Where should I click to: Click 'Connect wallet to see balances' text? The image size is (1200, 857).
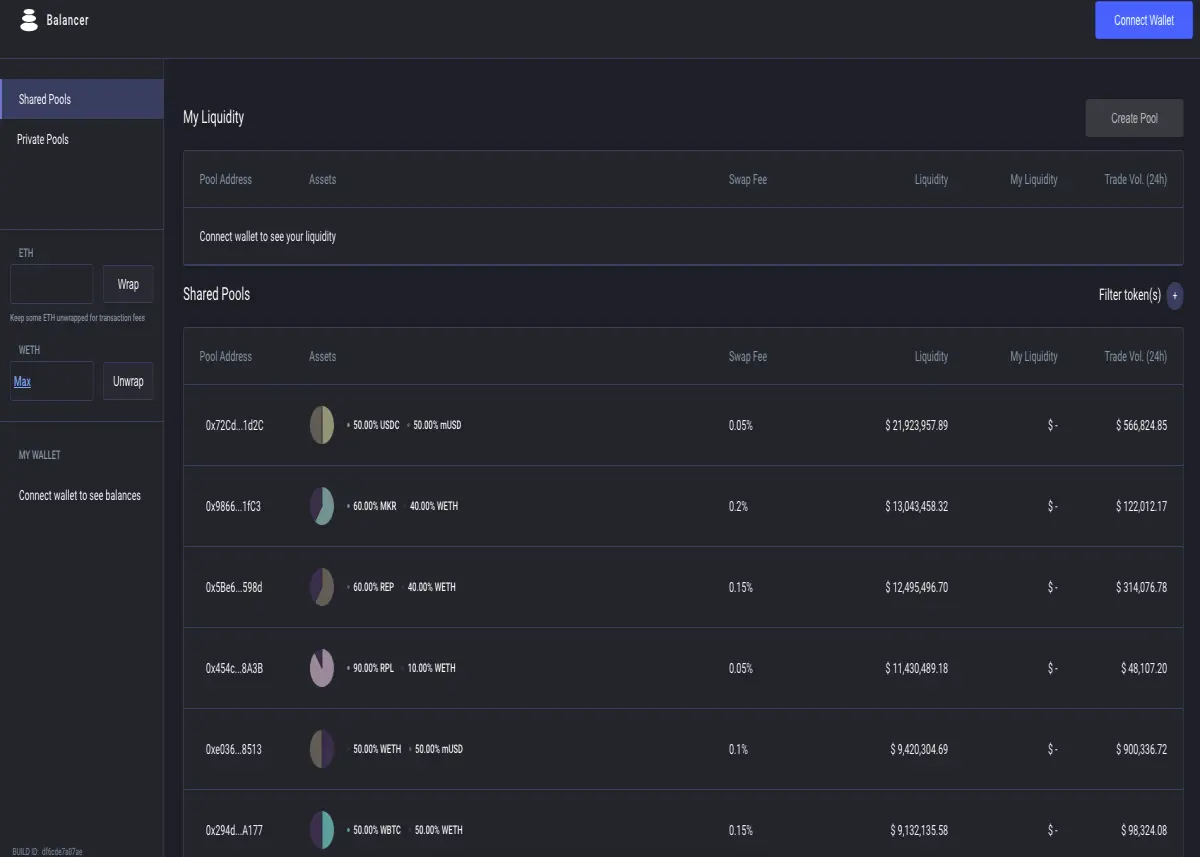[80, 495]
